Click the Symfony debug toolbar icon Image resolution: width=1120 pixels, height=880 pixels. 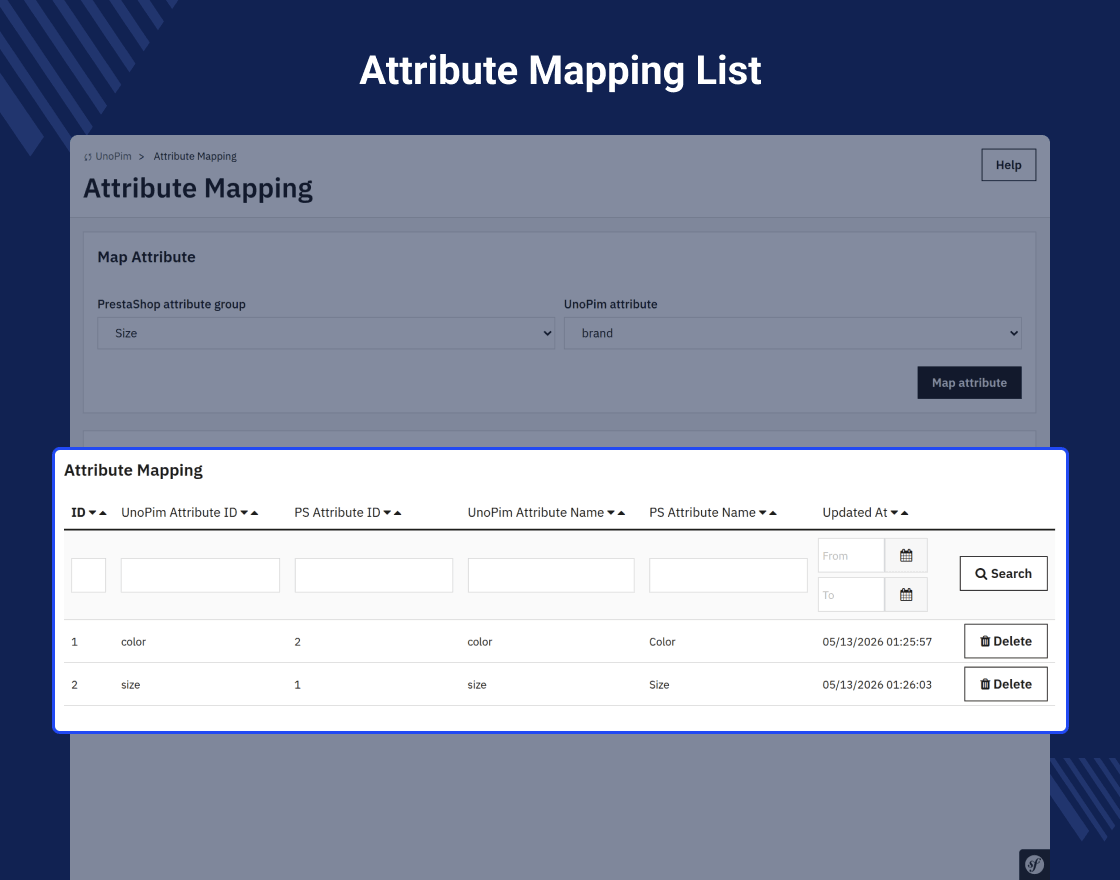(x=1034, y=864)
